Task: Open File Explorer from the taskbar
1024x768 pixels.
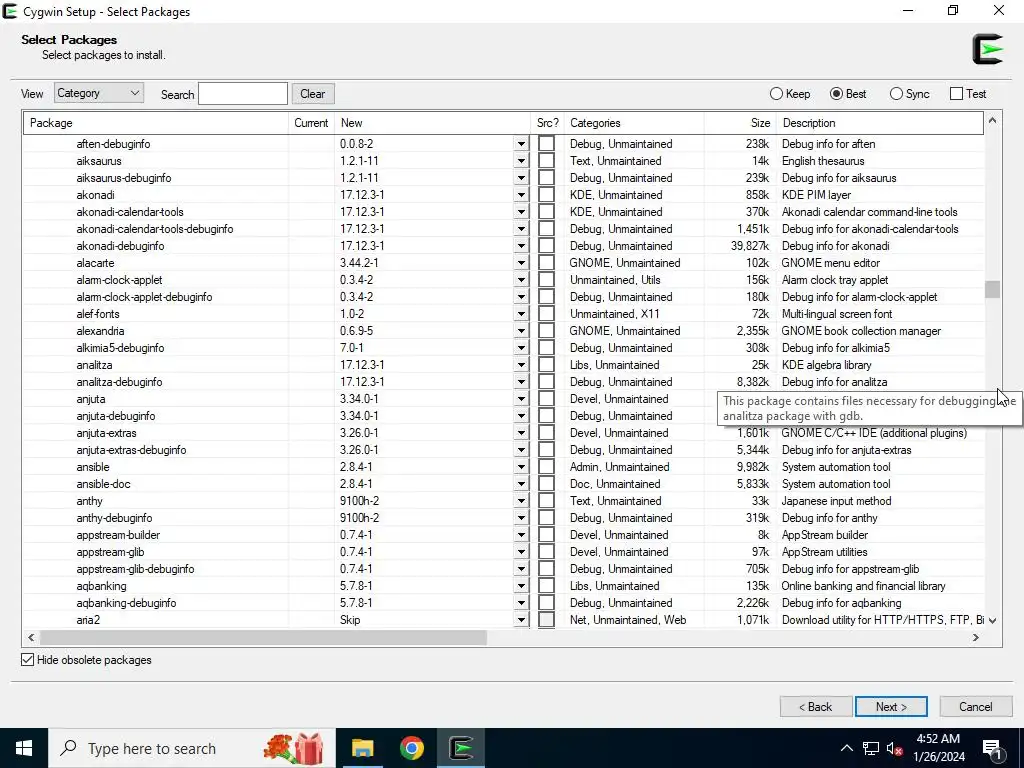Action: (x=362, y=748)
